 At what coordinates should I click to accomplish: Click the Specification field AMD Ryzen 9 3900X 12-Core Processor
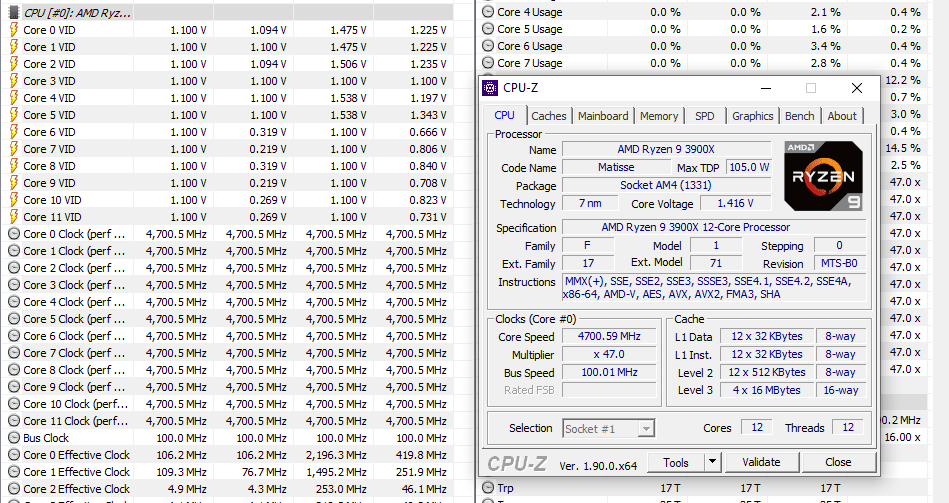pos(714,228)
